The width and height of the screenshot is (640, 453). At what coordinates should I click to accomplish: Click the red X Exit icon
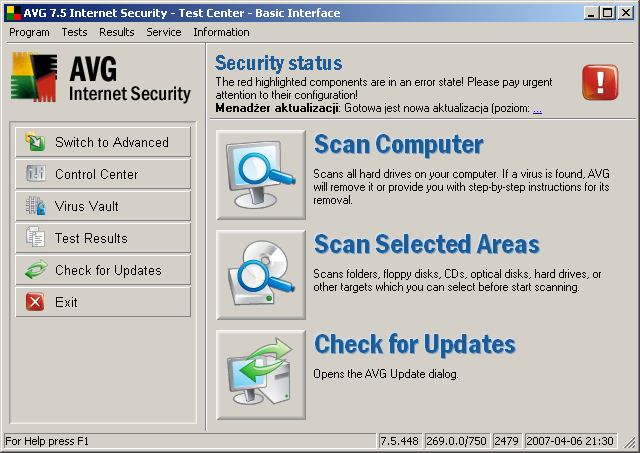coord(35,302)
